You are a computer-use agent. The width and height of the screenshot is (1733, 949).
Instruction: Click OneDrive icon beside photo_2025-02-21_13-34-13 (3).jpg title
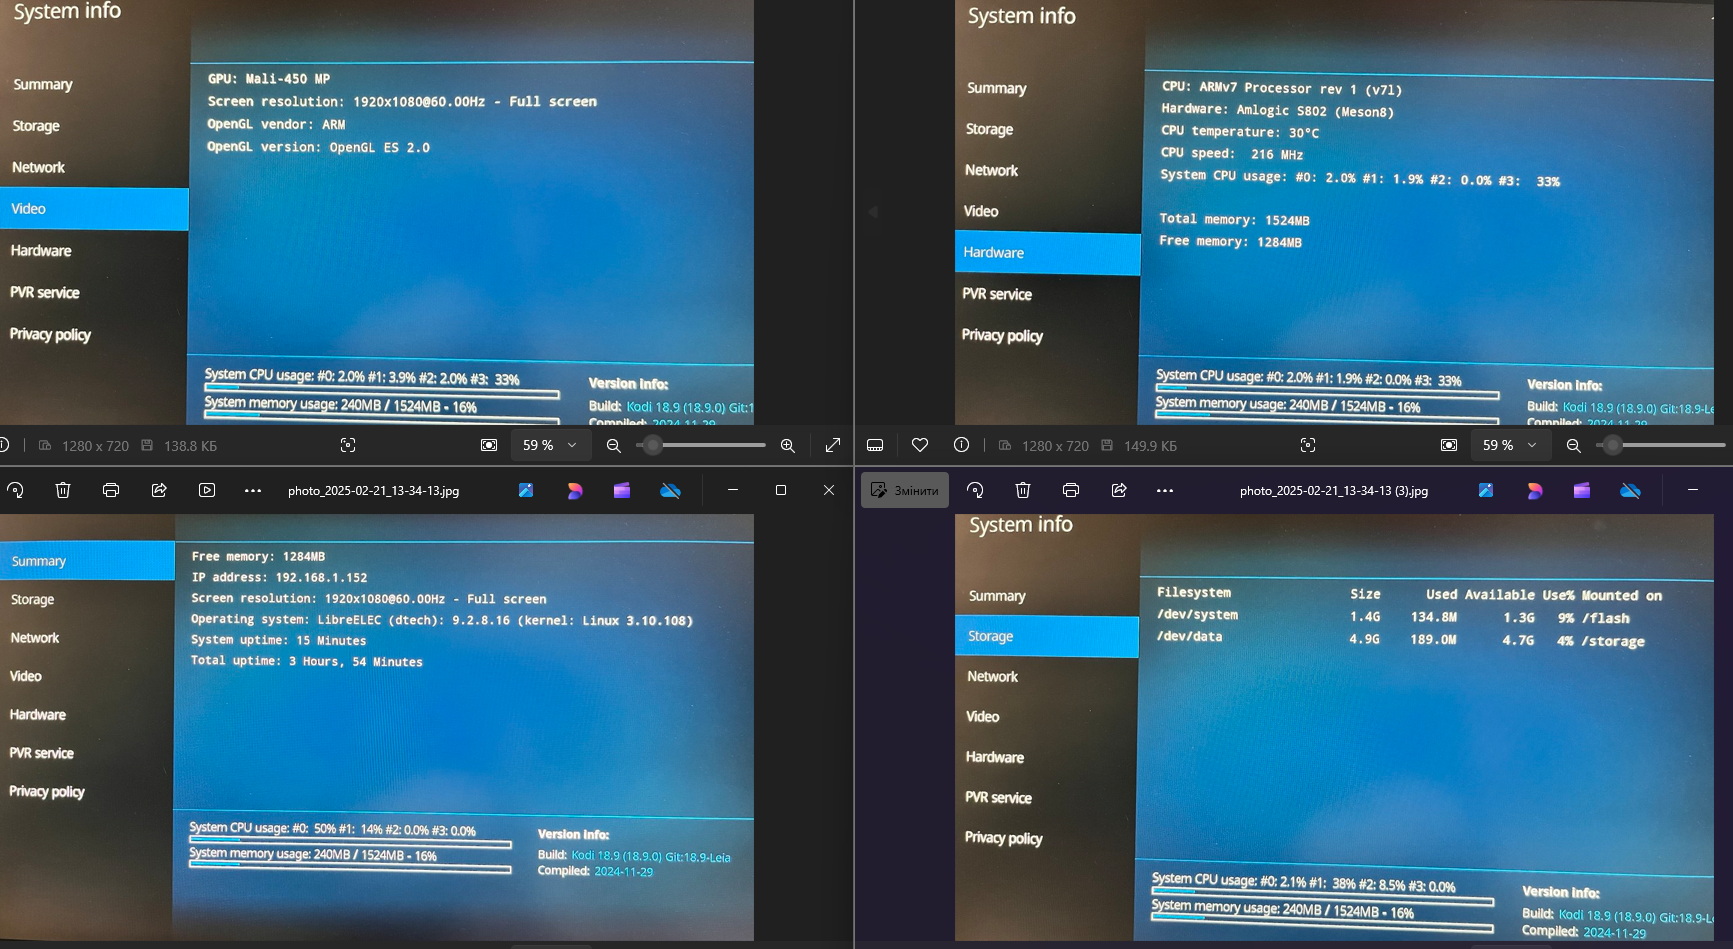1630,490
